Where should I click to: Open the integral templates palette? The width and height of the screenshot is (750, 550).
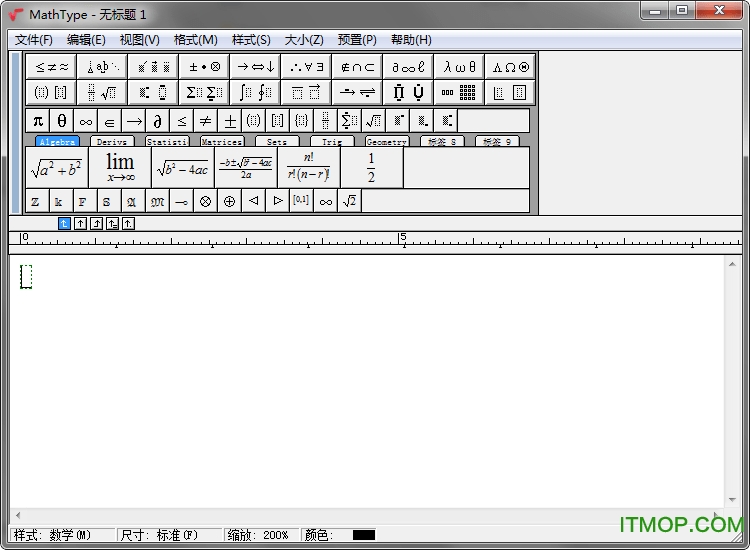click(256, 92)
